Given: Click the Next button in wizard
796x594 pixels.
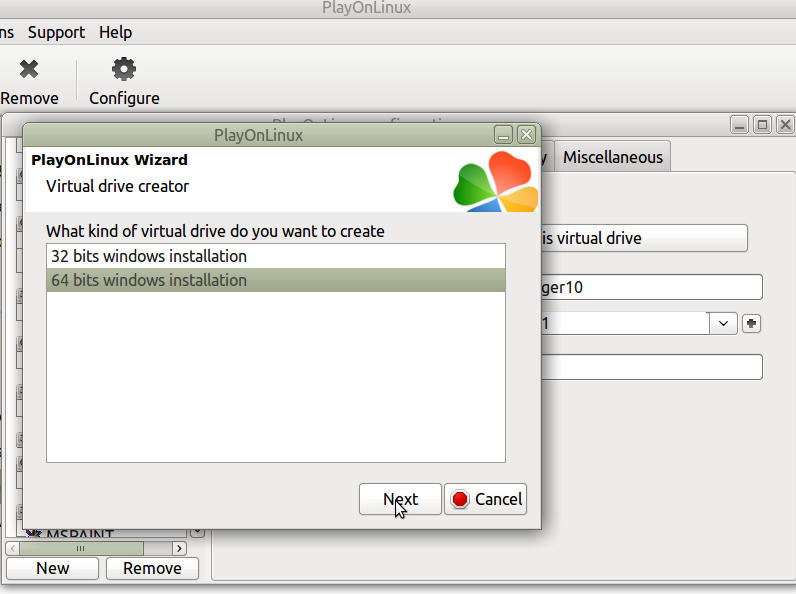Looking at the screenshot, I should 400,499.
